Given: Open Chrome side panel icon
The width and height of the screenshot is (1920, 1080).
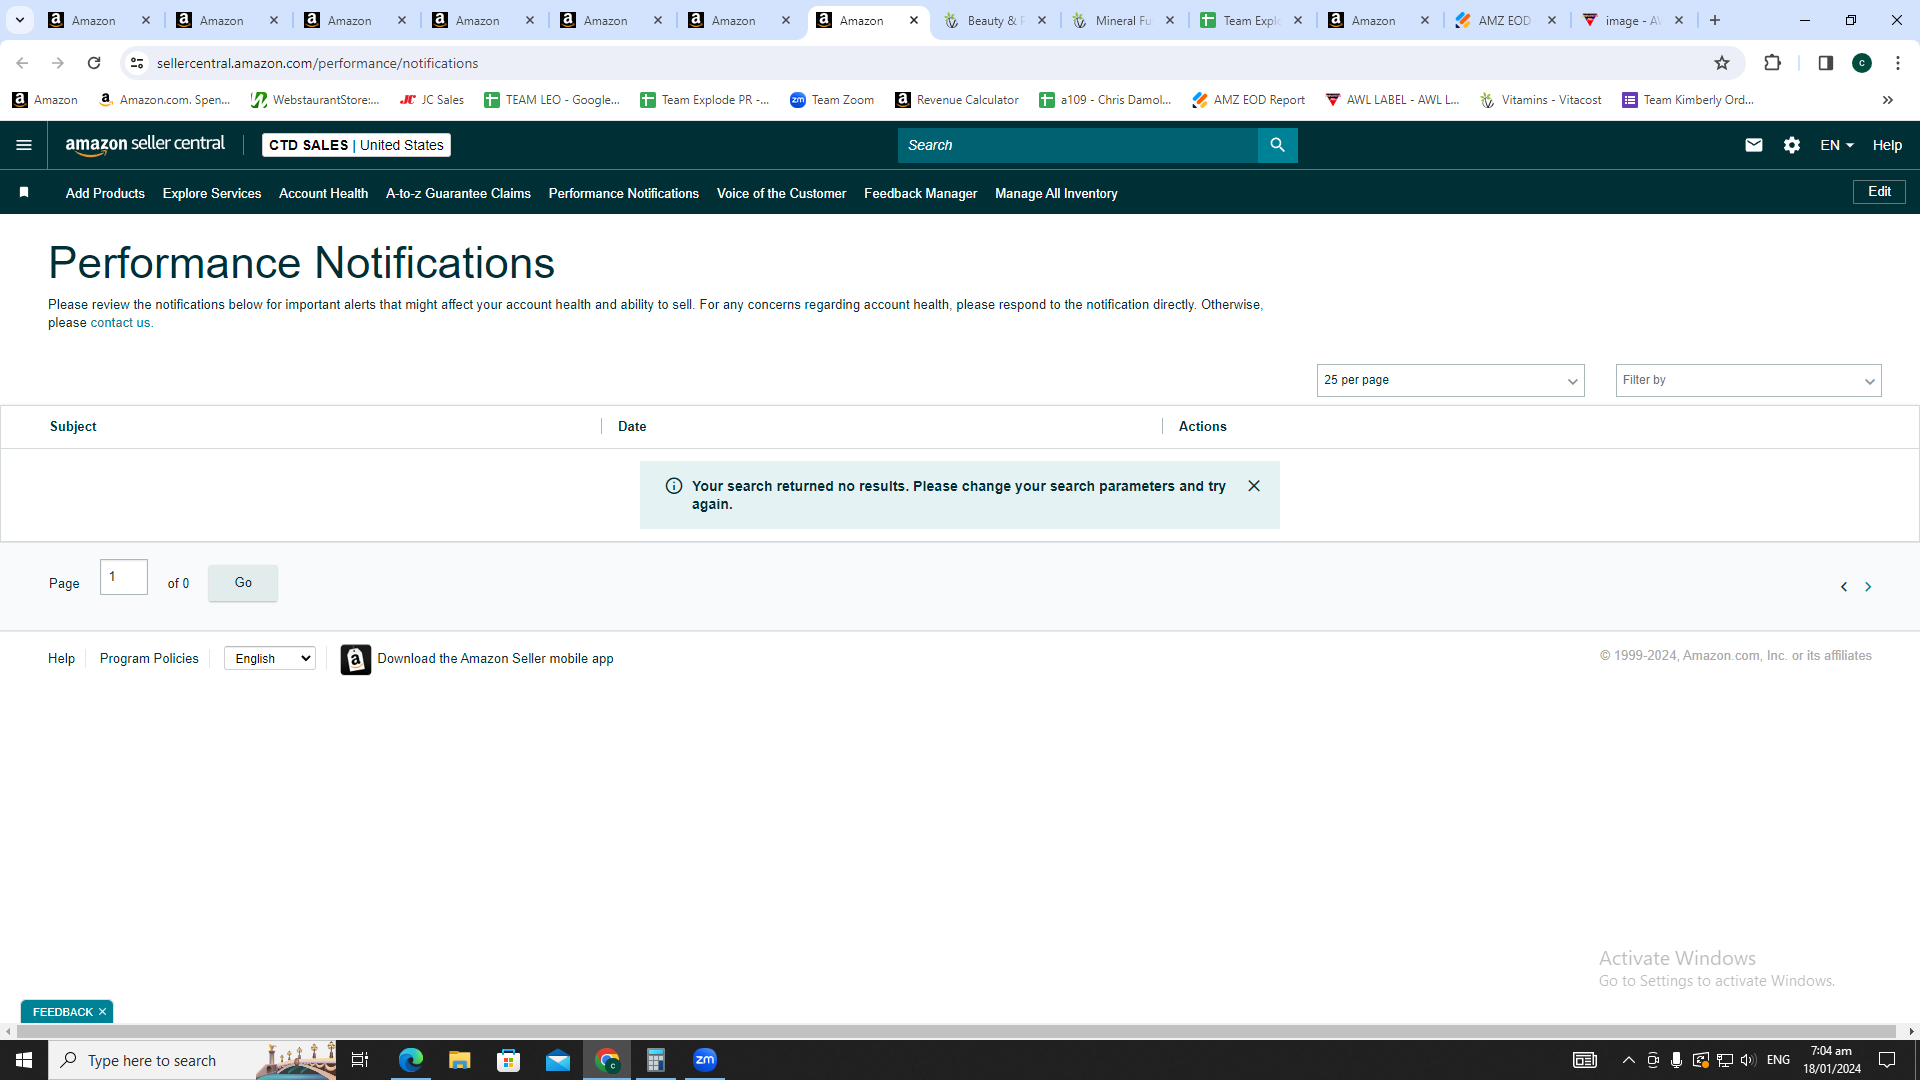Looking at the screenshot, I should (1825, 63).
